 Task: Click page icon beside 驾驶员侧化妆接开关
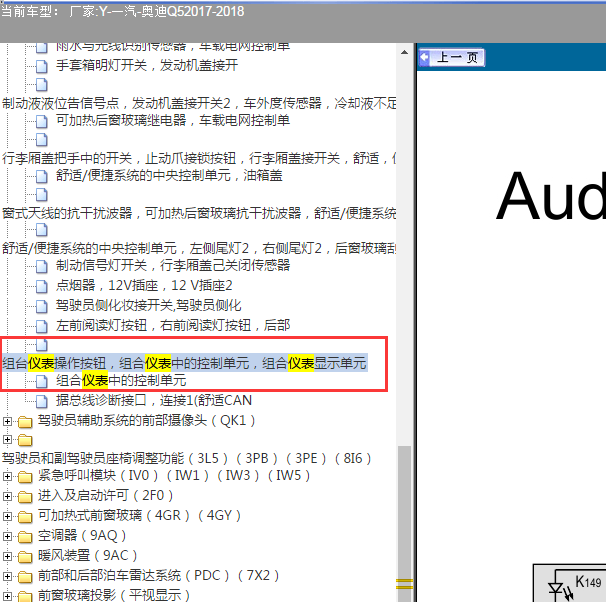pos(42,307)
